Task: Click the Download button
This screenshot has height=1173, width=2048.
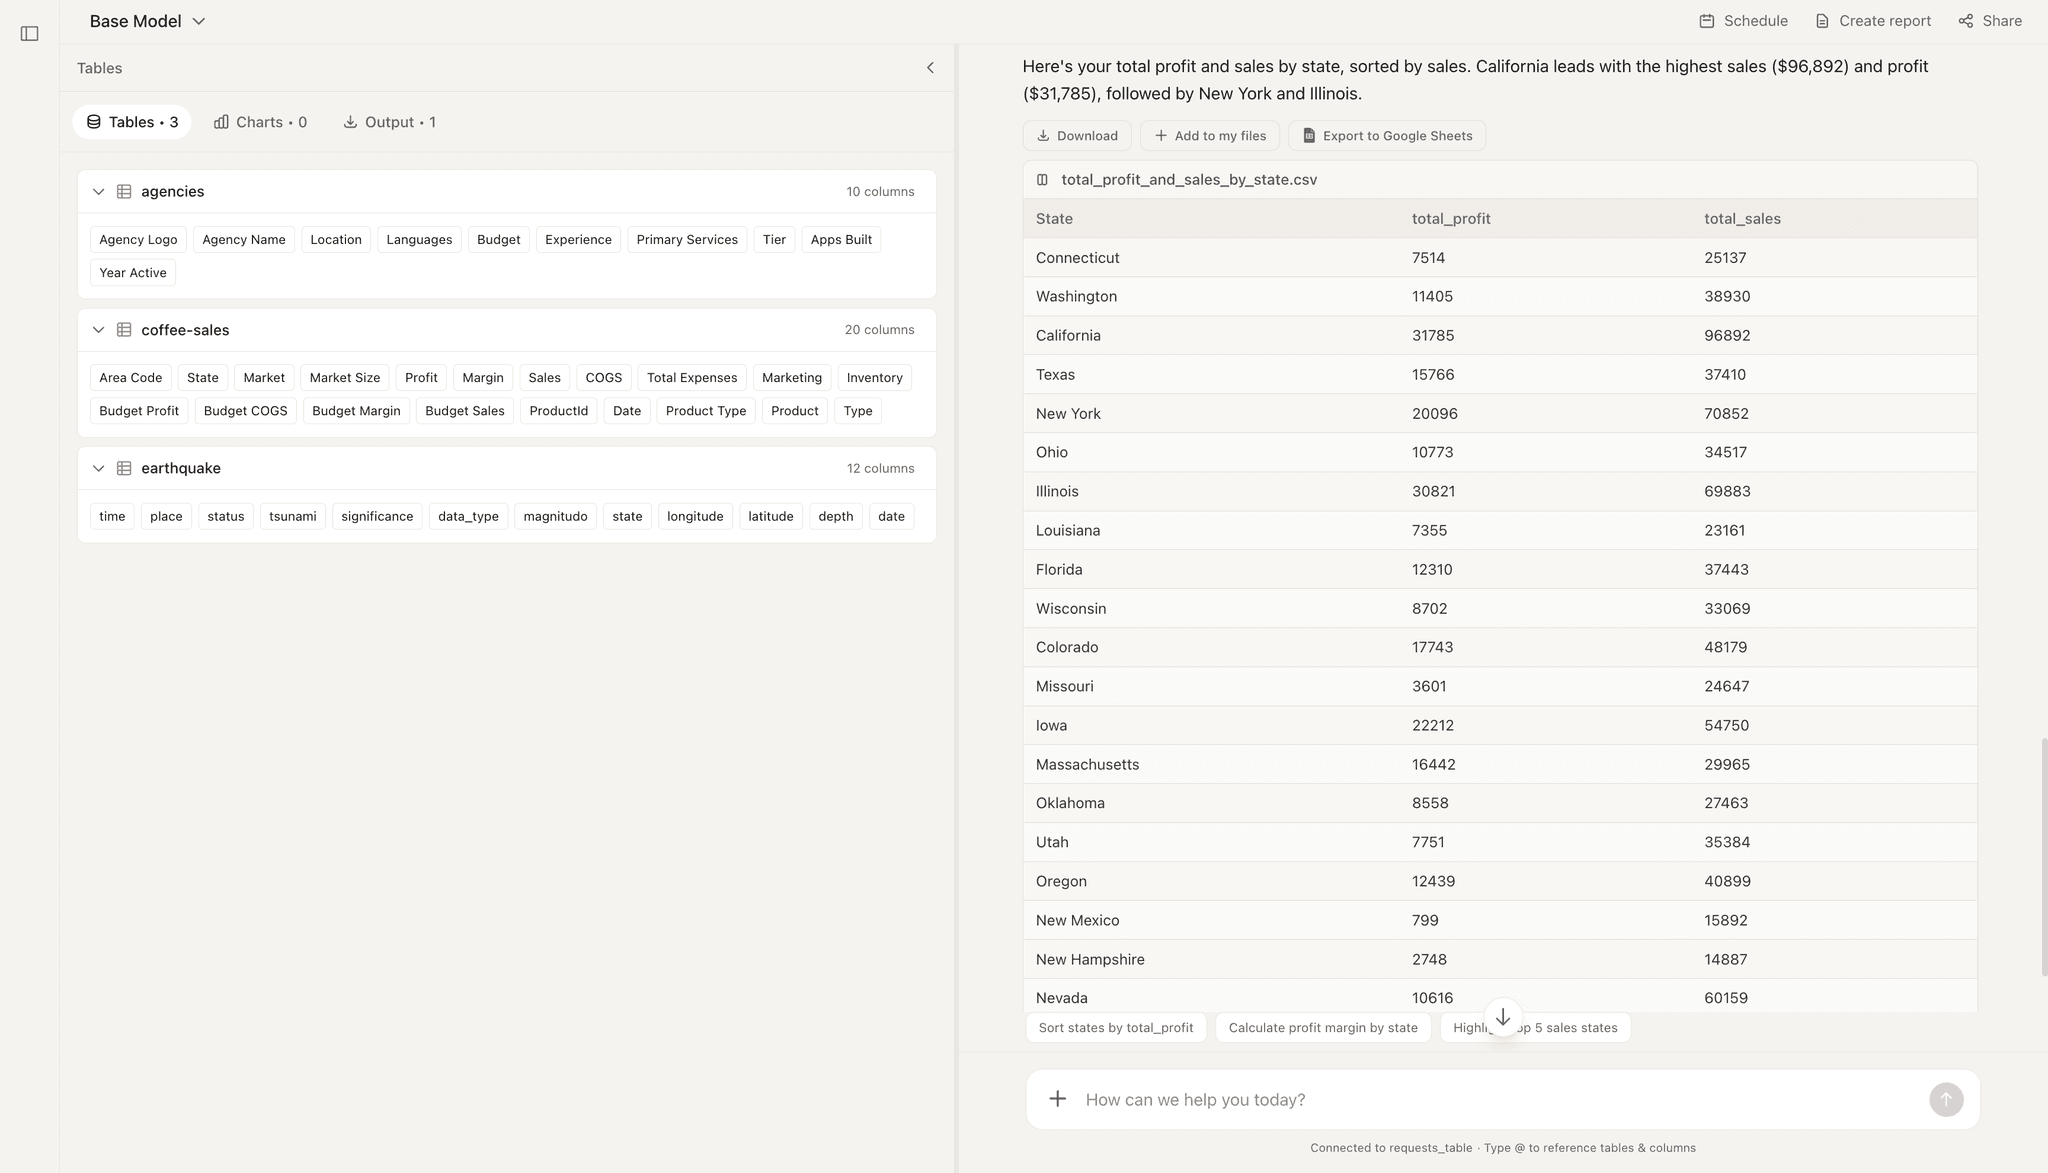Action: (x=1076, y=136)
